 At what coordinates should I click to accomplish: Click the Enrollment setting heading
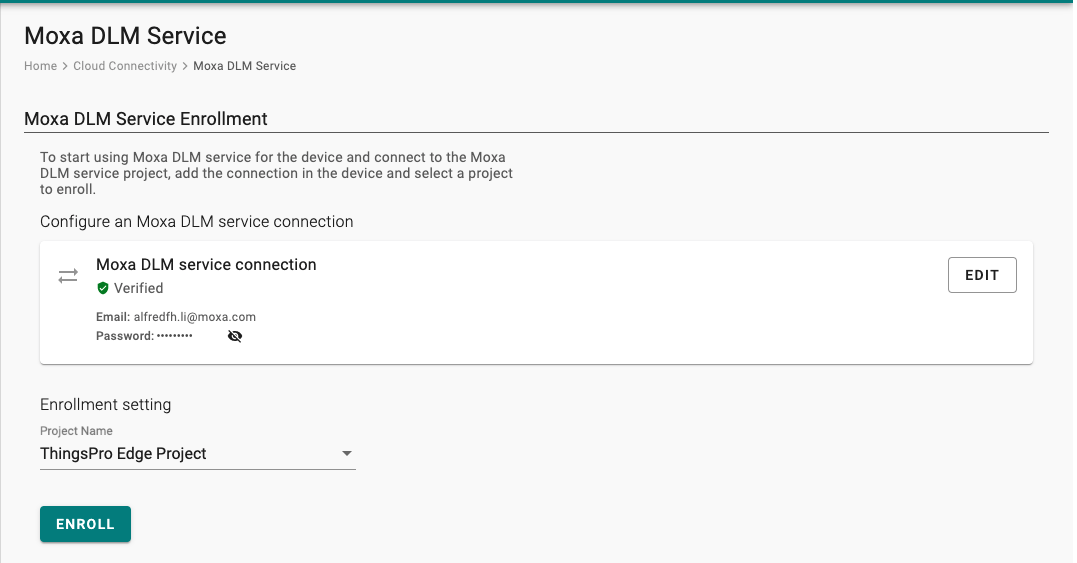(105, 404)
